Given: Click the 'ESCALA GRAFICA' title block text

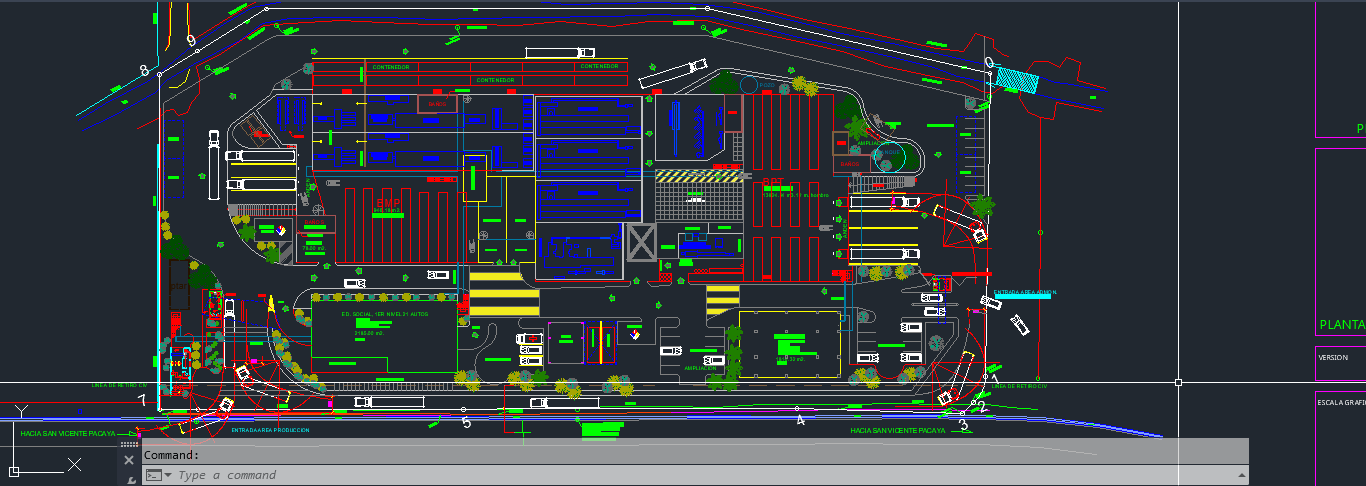Looking at the screenshot, I should pos(1341,402).
